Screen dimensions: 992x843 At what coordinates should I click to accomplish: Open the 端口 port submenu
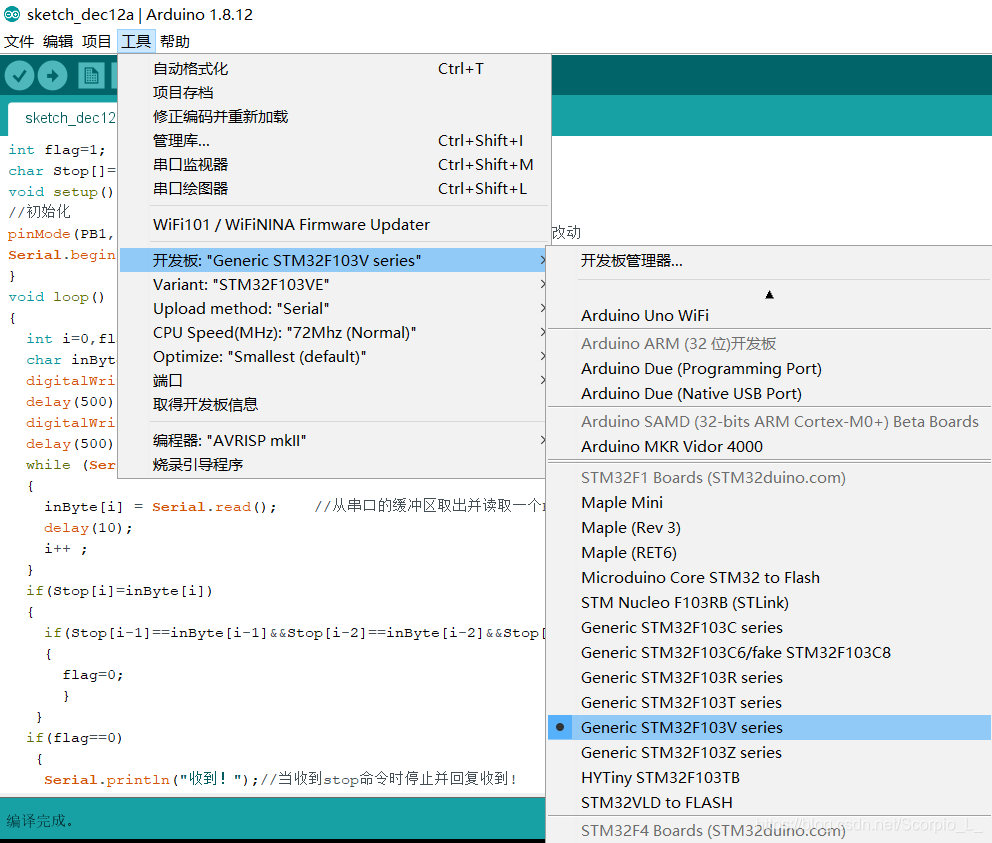point(333,380)
